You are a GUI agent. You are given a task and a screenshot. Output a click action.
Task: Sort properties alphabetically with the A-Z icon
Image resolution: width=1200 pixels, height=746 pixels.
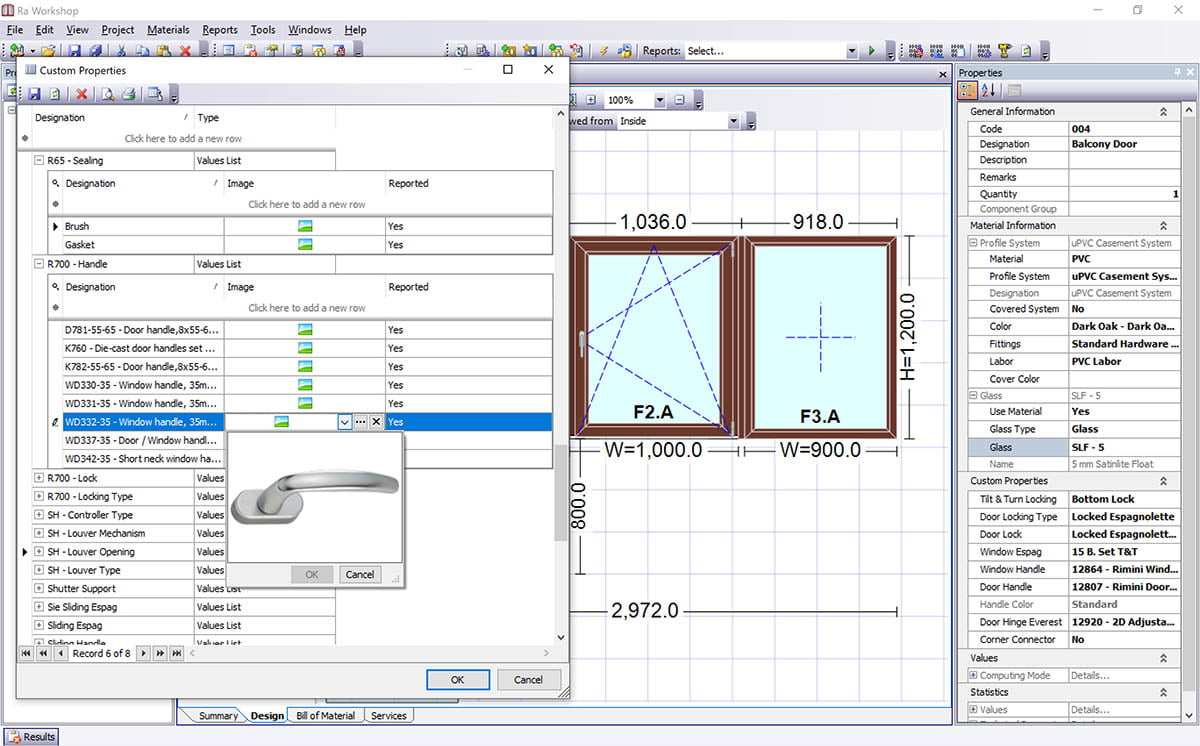point(989,91)
